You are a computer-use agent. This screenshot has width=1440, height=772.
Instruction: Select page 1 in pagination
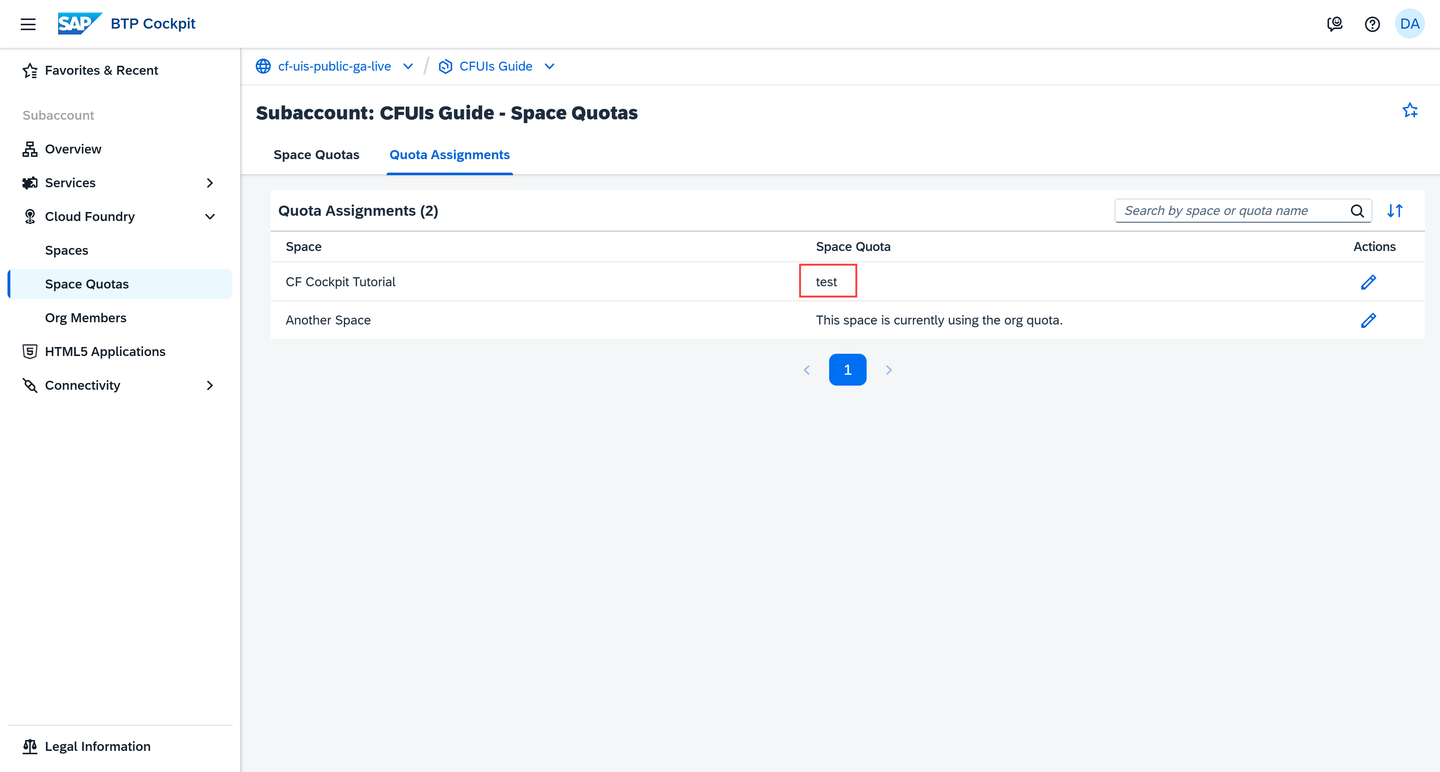pyautogui.click(x=848, y=370)
